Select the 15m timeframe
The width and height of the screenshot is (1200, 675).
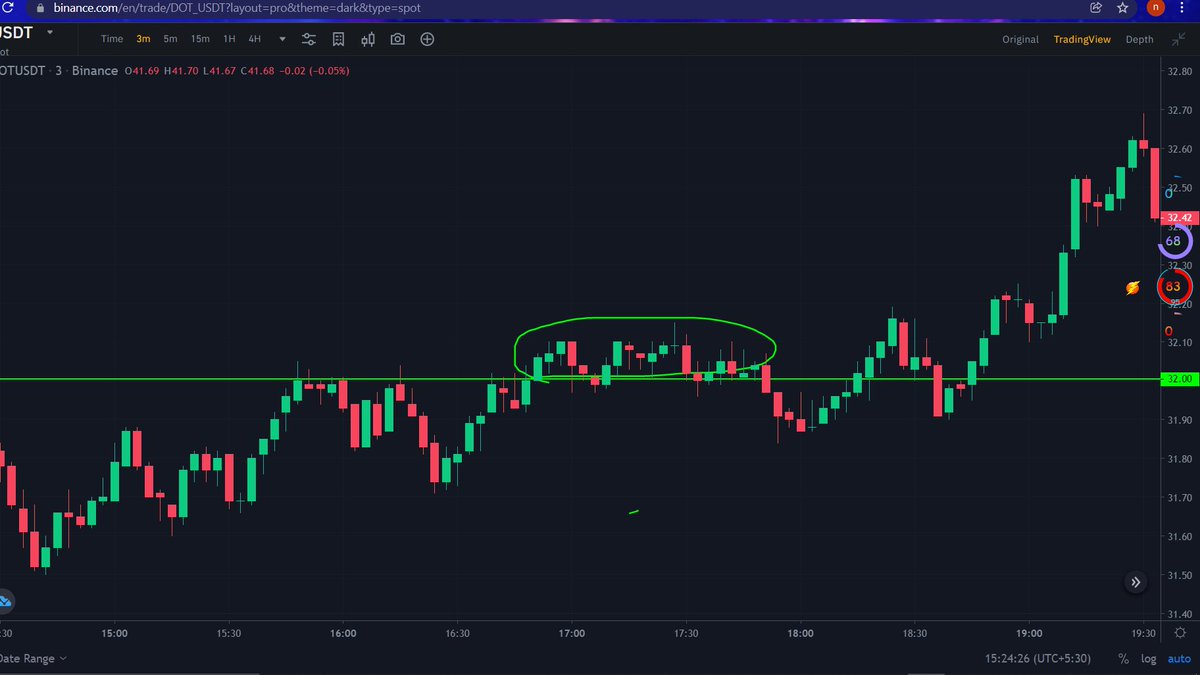point(199,39)
